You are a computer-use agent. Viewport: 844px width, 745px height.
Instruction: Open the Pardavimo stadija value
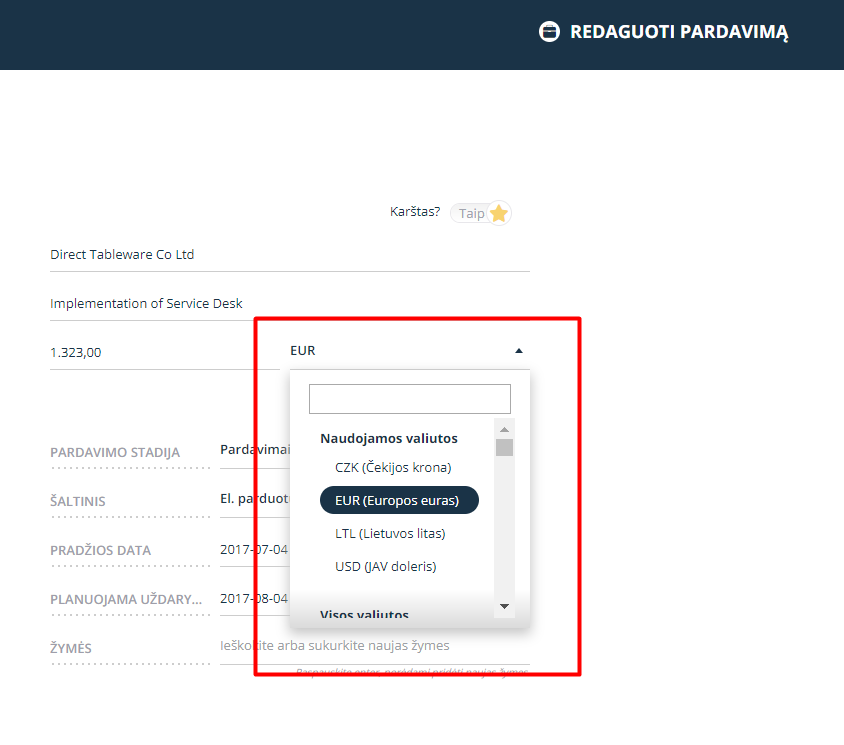click(x=255, y=450)
